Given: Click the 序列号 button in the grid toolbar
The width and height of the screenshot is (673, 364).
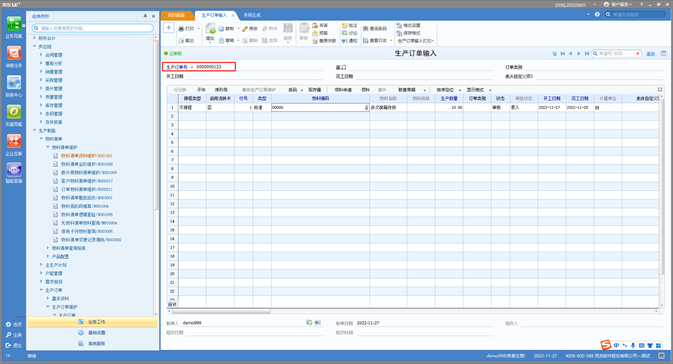Looking at the screenshot, I should [x=221, y=90].
